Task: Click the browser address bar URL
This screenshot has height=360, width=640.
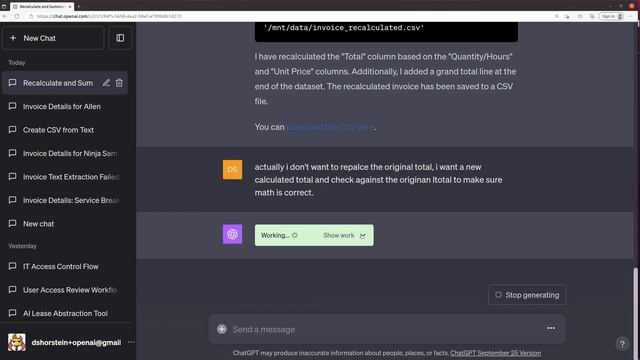Action: point(109,16)
